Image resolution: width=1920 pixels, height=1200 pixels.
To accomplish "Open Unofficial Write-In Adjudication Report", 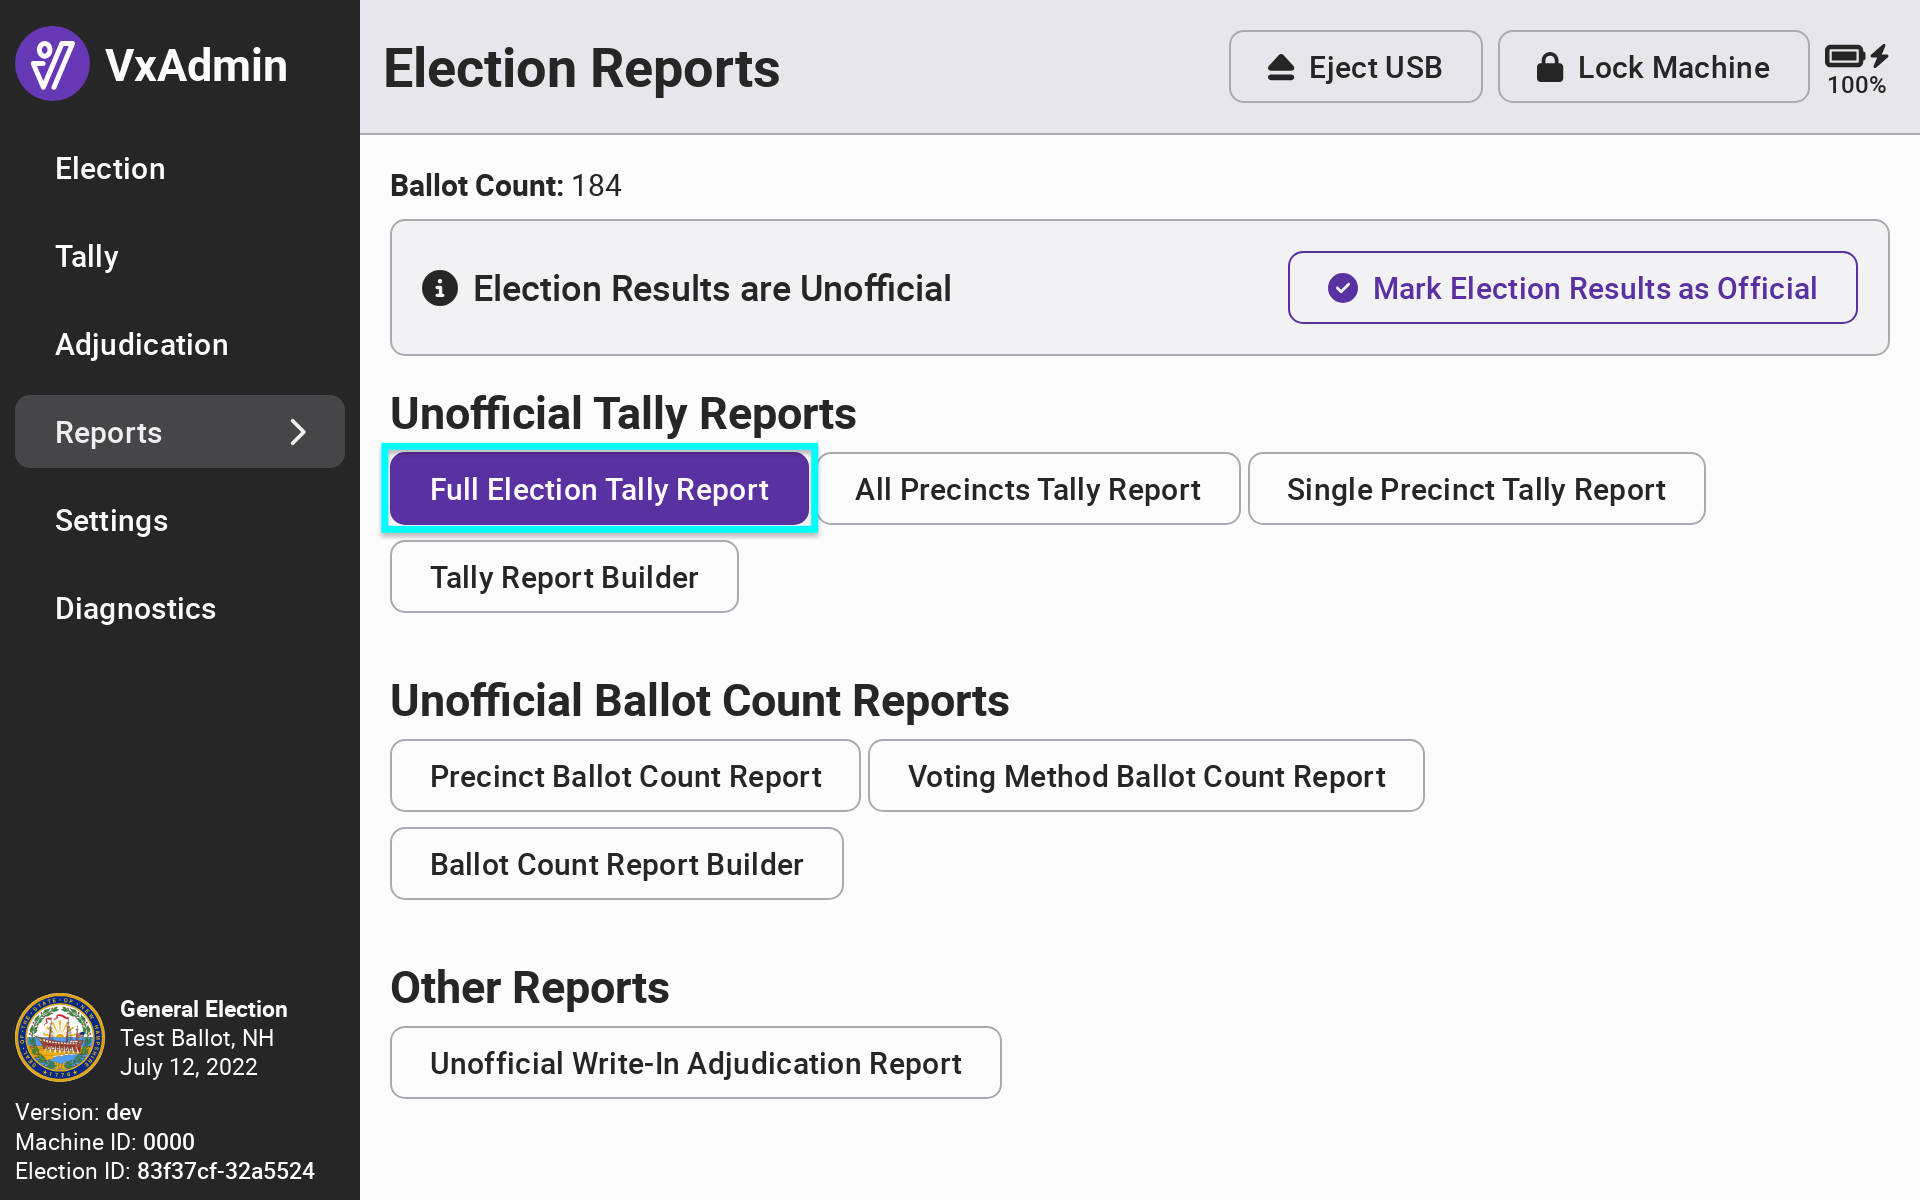I will pyautogui.click(x=695, y=1063).
